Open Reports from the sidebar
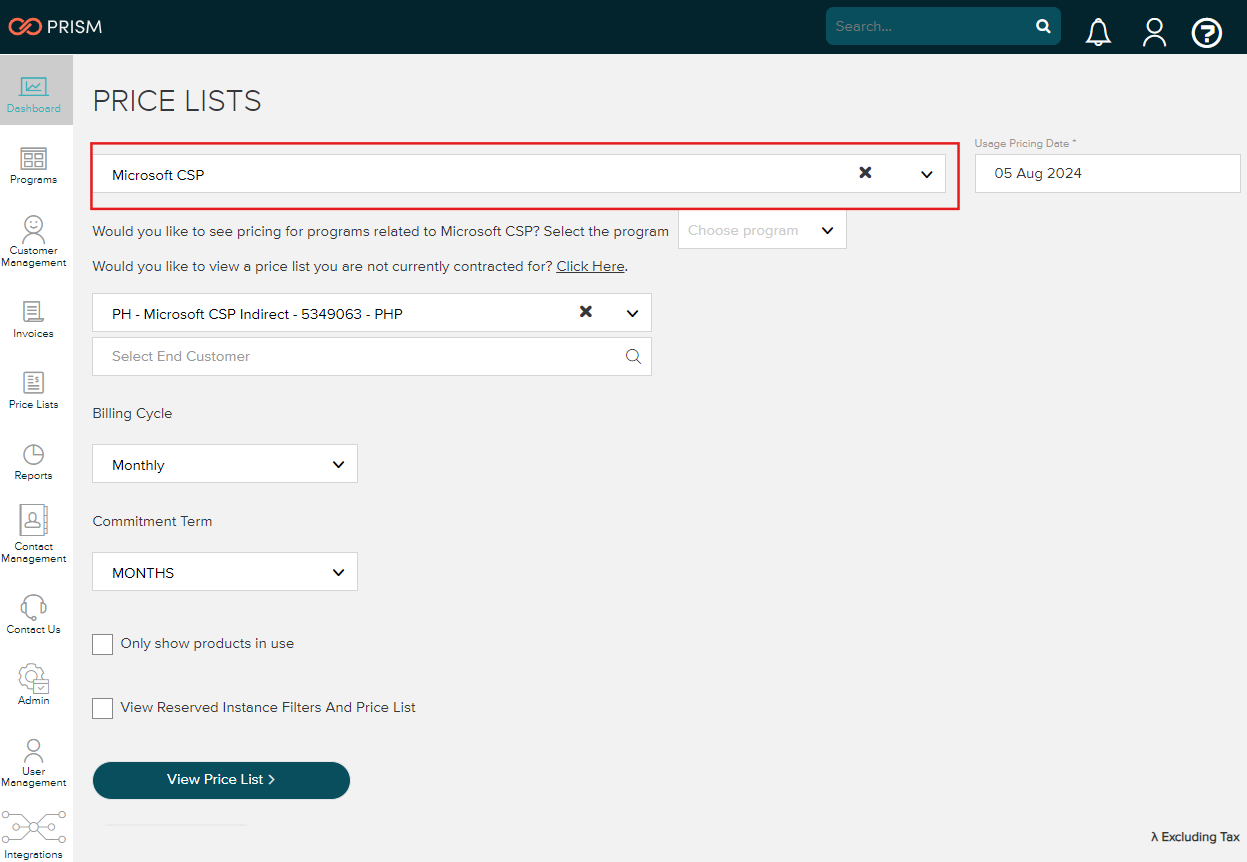 click(x=34, y=462)
